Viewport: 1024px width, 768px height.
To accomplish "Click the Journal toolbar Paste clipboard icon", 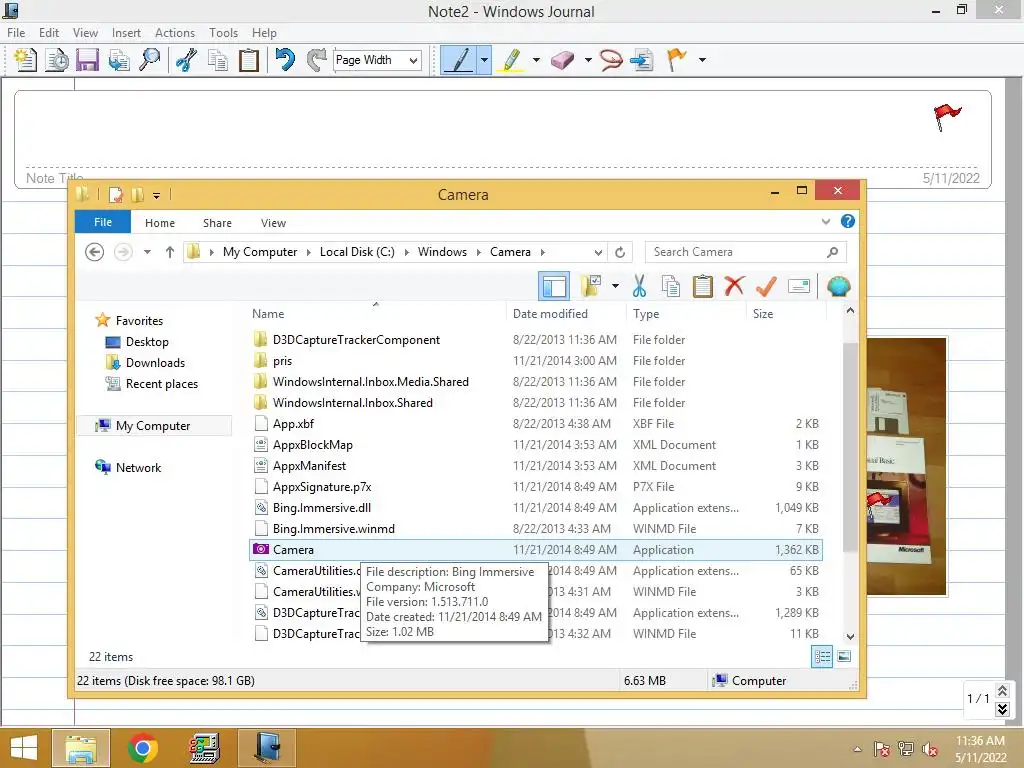I will pos(249,60).
